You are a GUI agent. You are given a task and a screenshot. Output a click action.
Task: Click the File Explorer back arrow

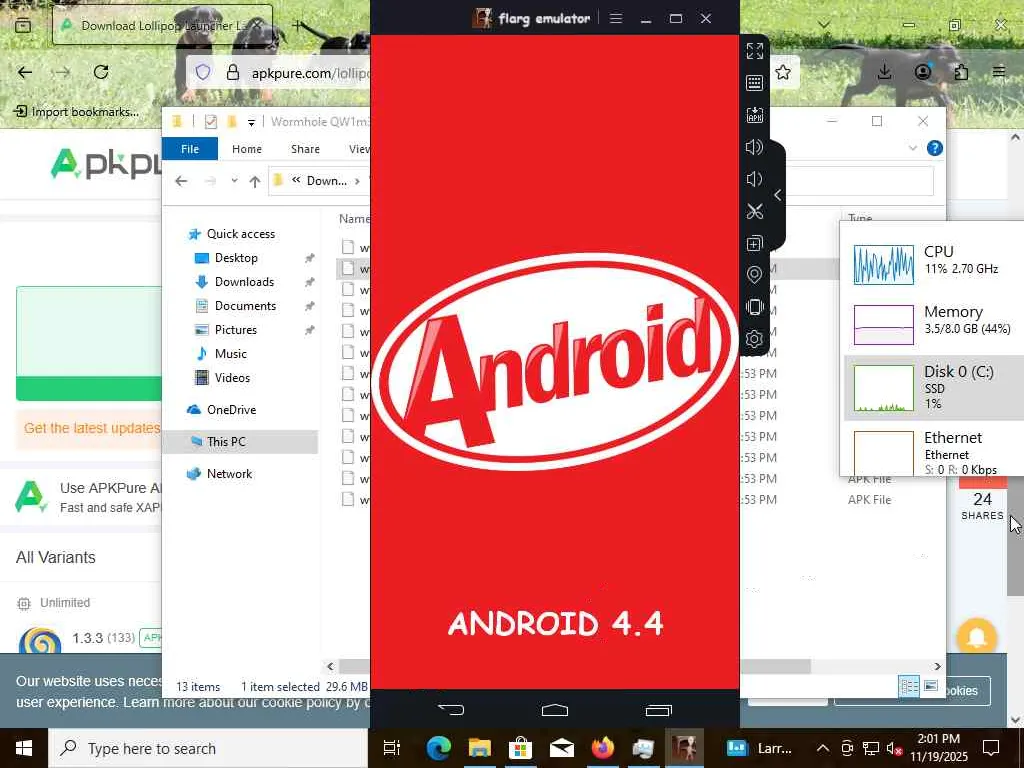click(x=181, y=181)
